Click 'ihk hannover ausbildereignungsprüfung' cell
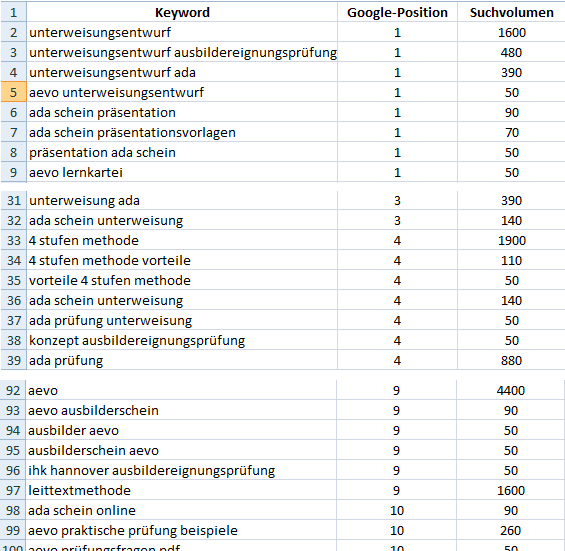The image size is (565, 551). pyautogui.click(x=181, y=471)
